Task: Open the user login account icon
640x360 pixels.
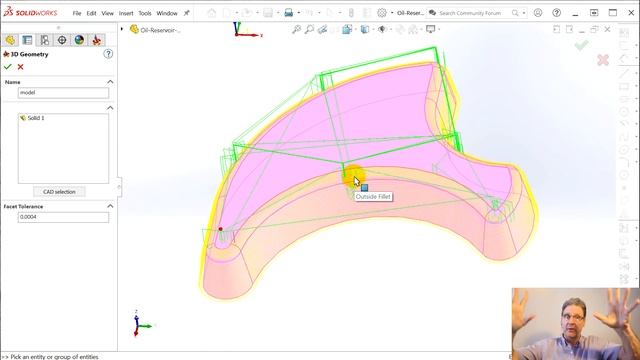Action: (x=538, y=13)
